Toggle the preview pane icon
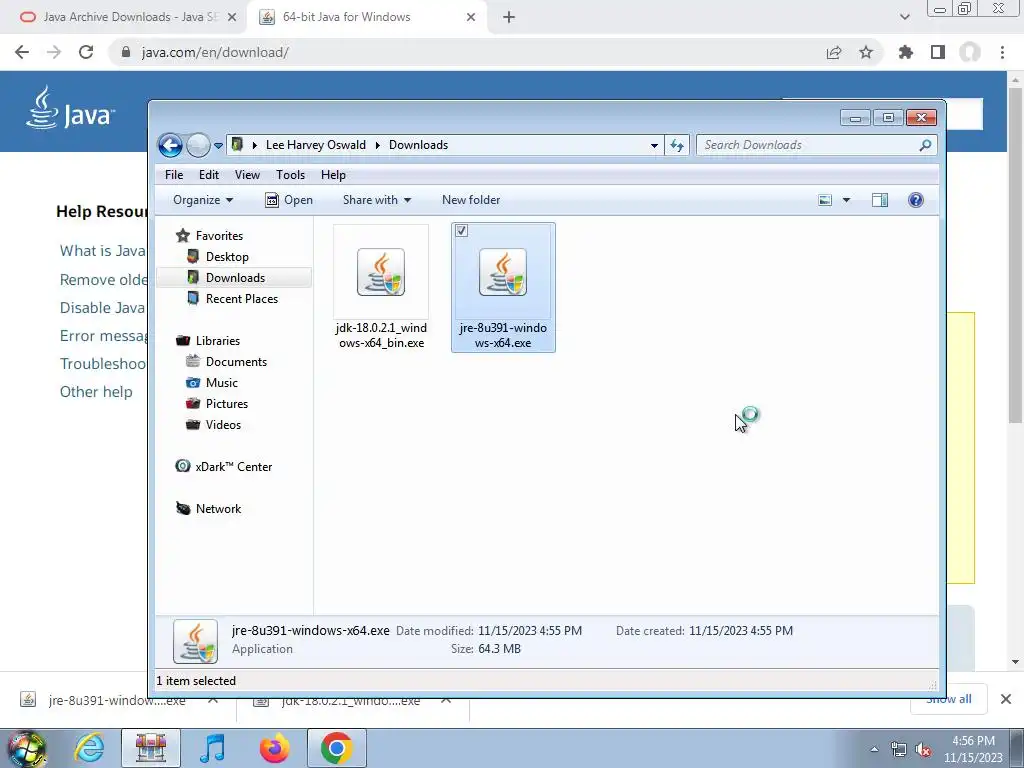Image resolution: width=1024 pixels, height=768 pixels. coord(880,200)
